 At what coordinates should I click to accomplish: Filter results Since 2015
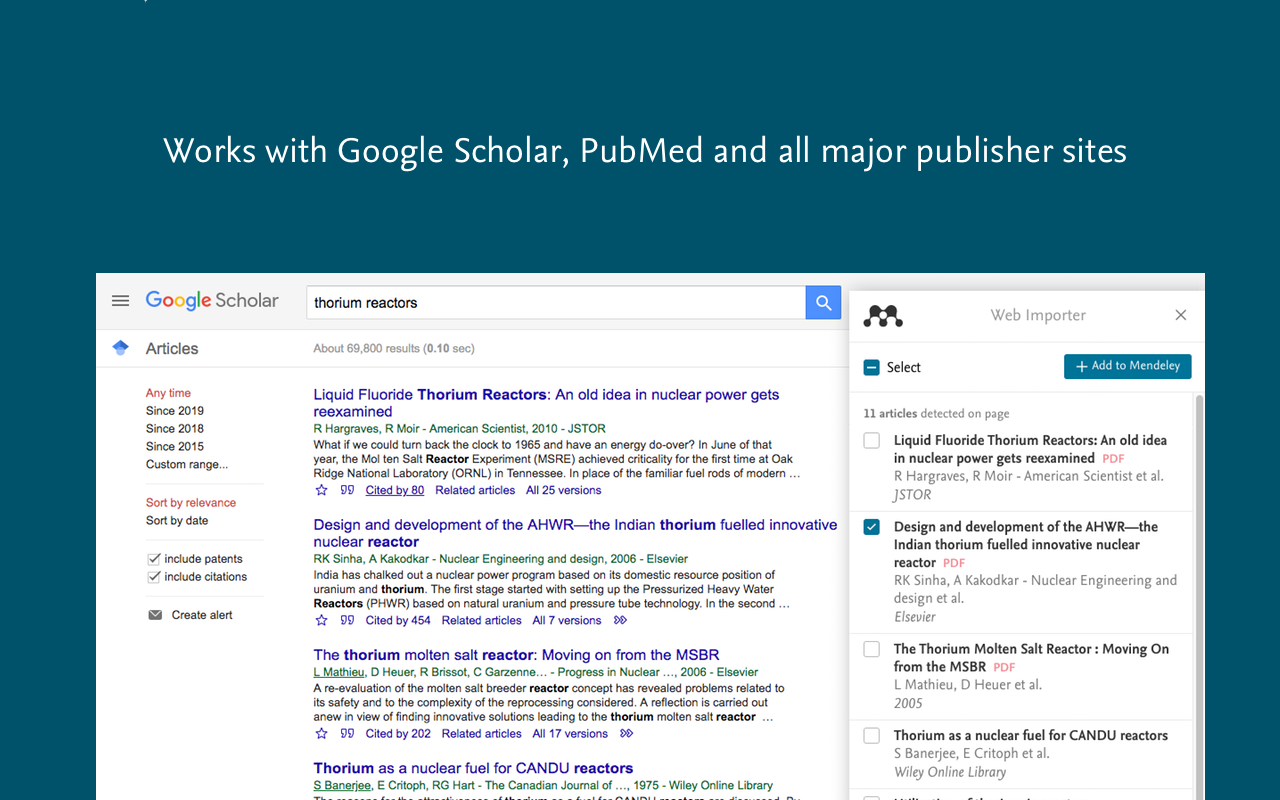click(175, 447)
